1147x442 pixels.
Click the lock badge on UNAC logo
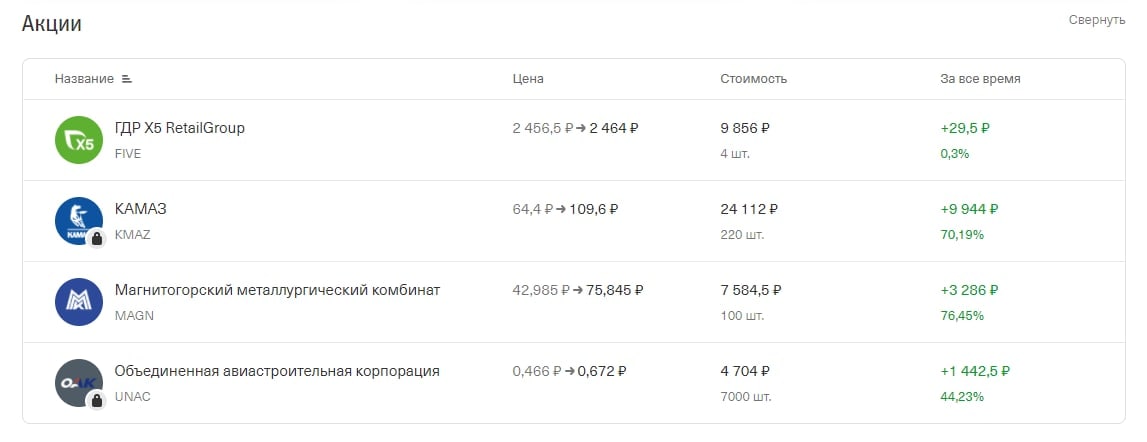(96, 400)
